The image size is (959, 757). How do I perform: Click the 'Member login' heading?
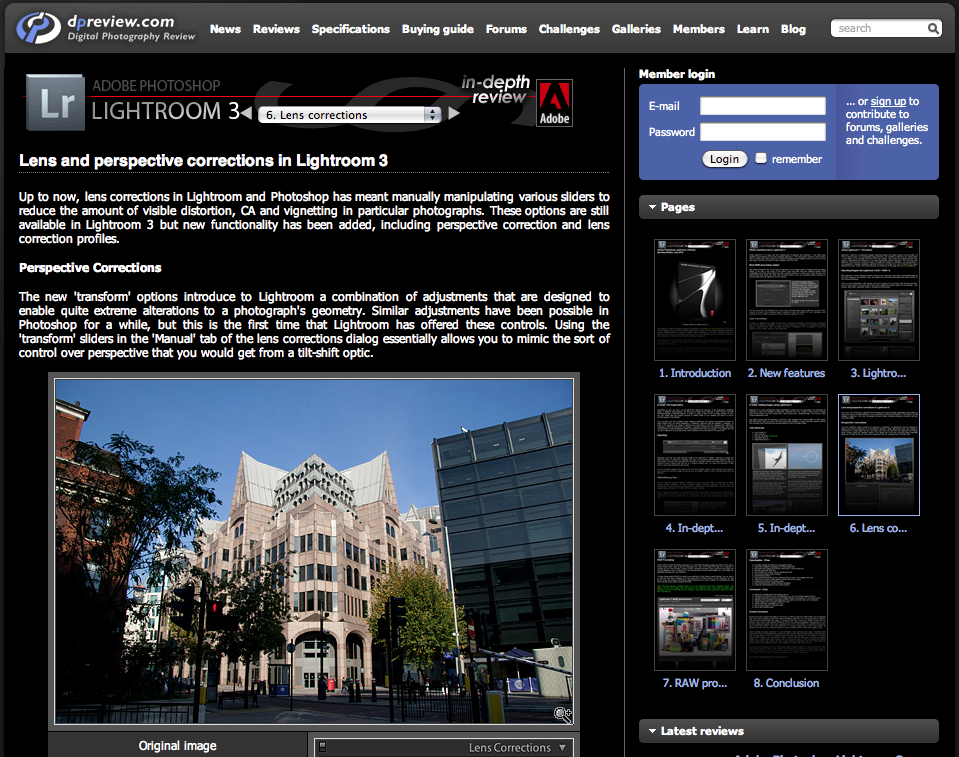point(677,74)
